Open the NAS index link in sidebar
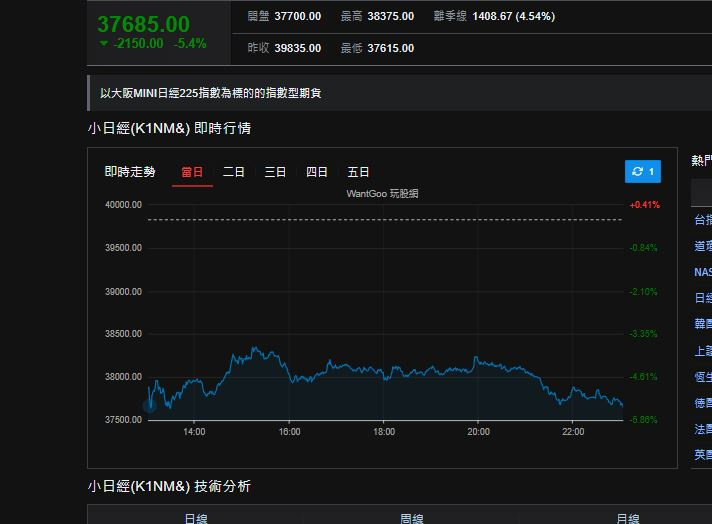This screenshot has height=524, width=712. pos(703,272)
